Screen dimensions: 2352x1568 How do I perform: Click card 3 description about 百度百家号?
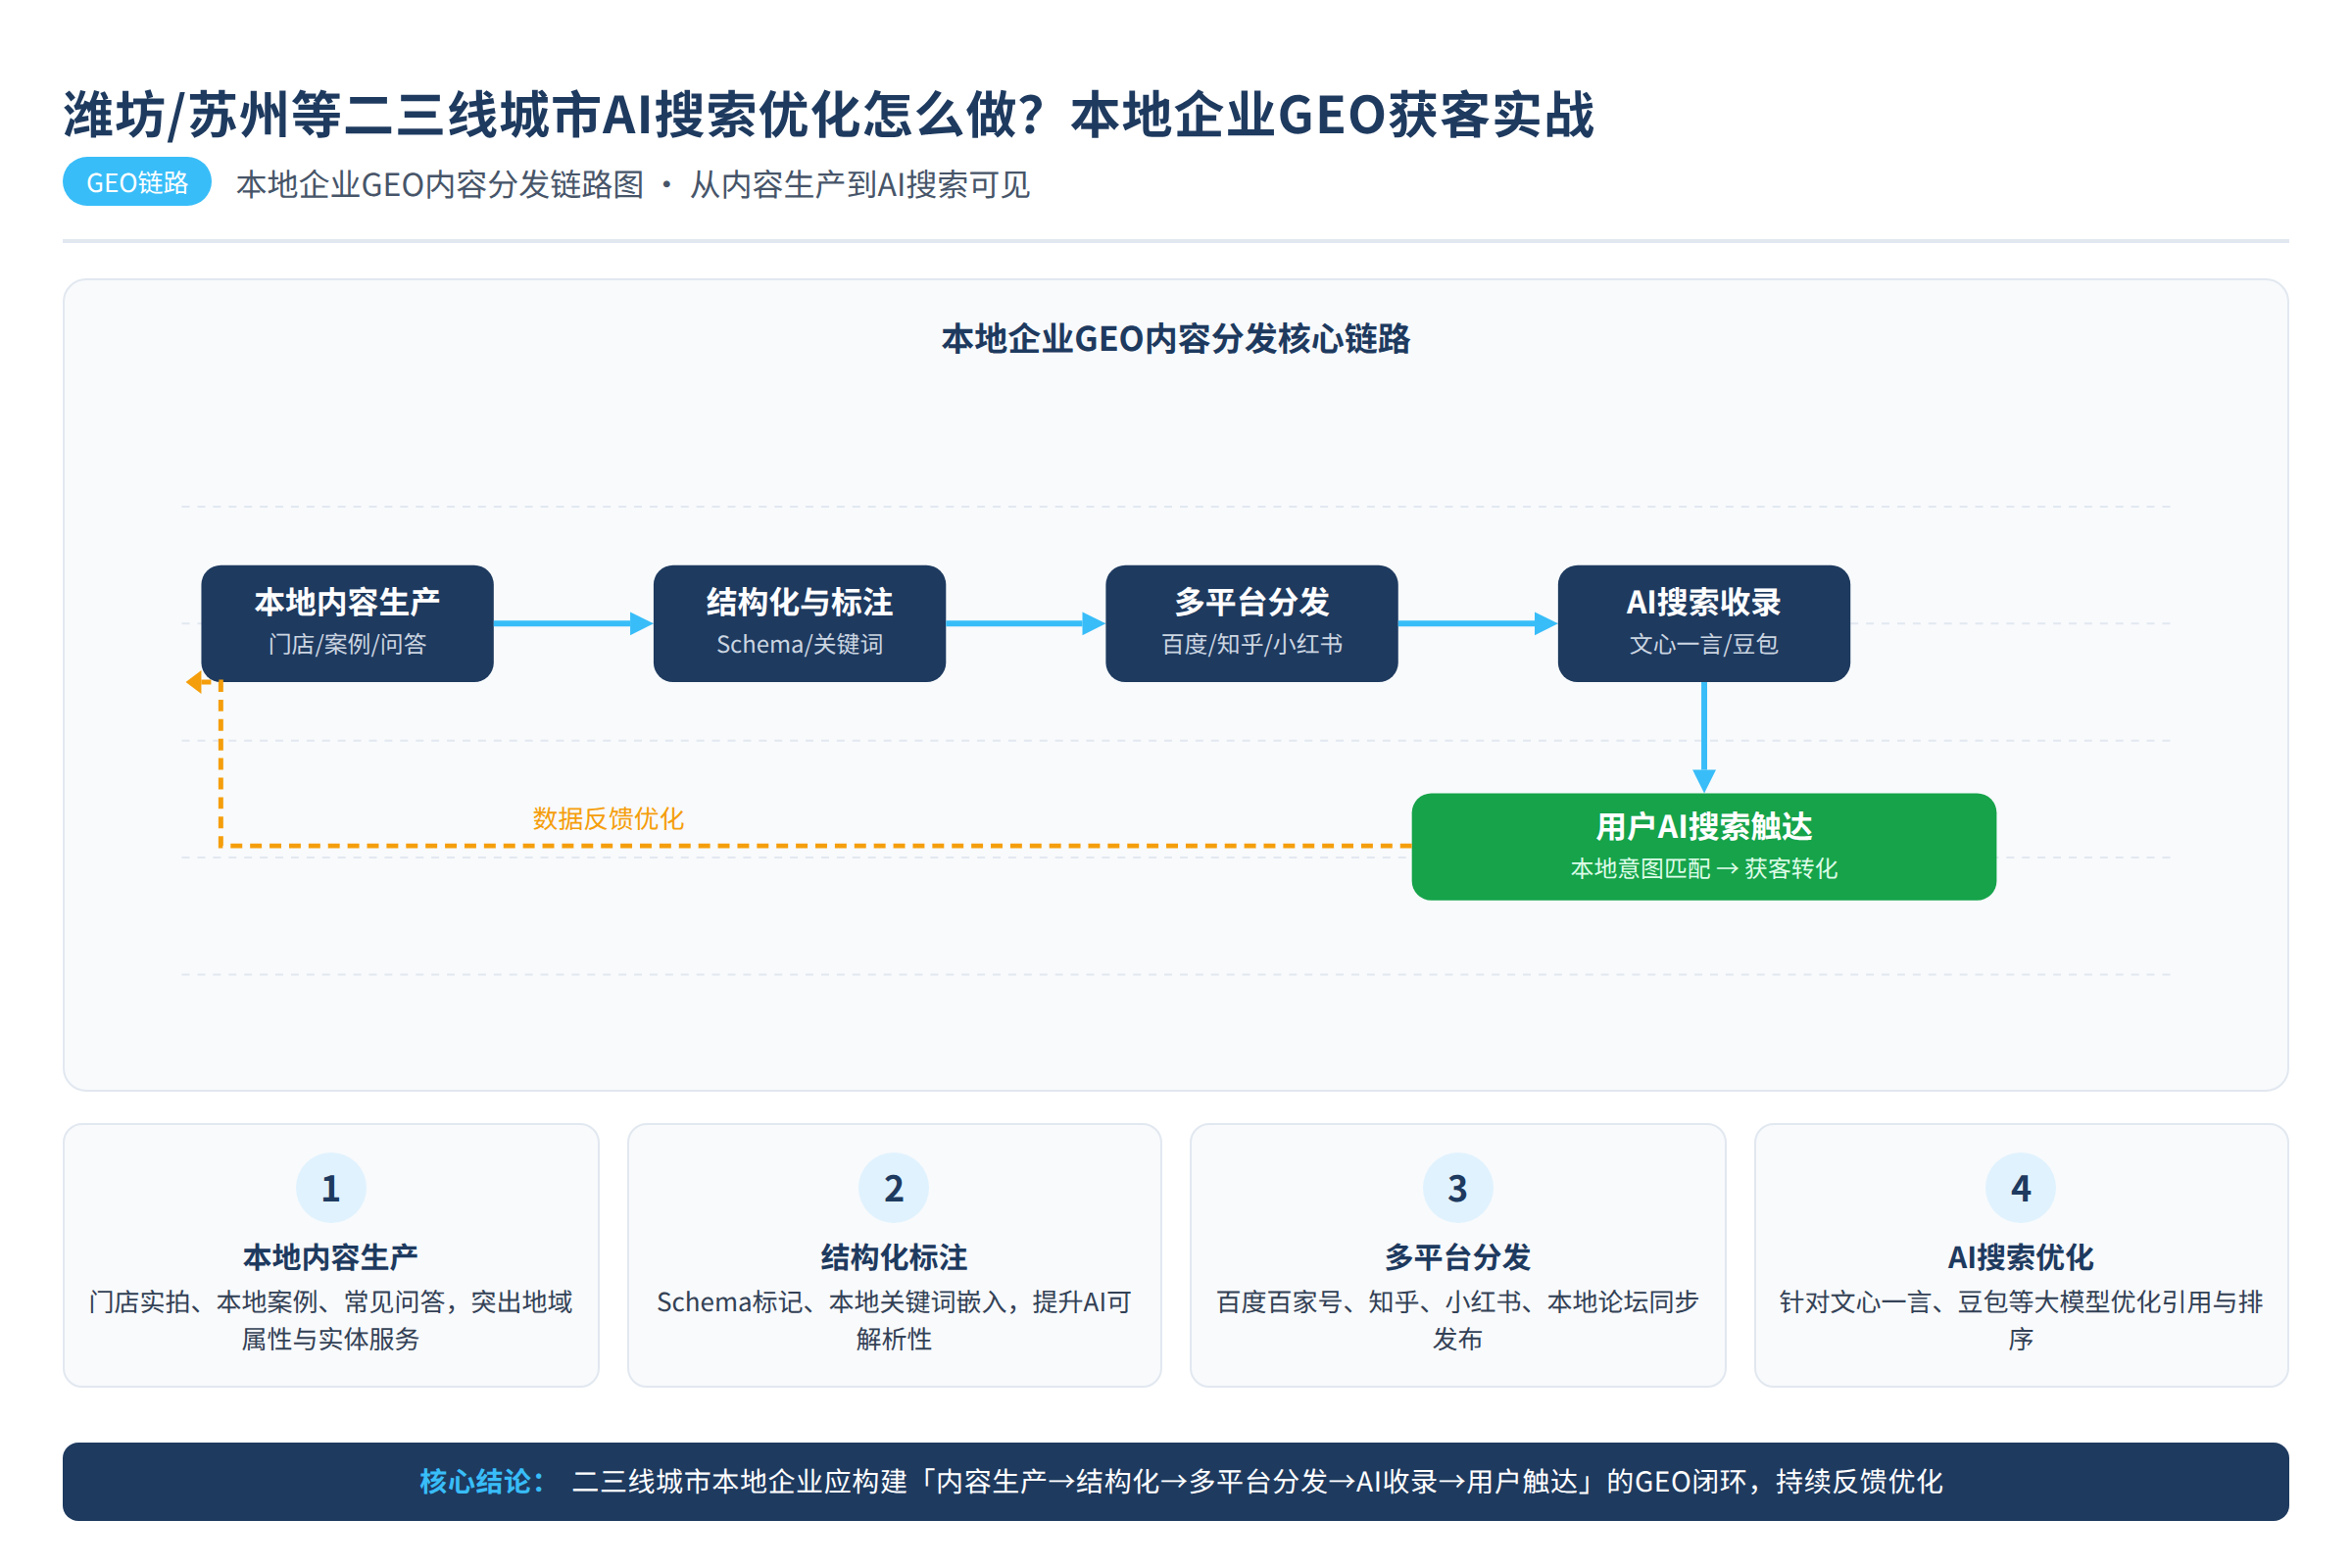(1457, 1320)
